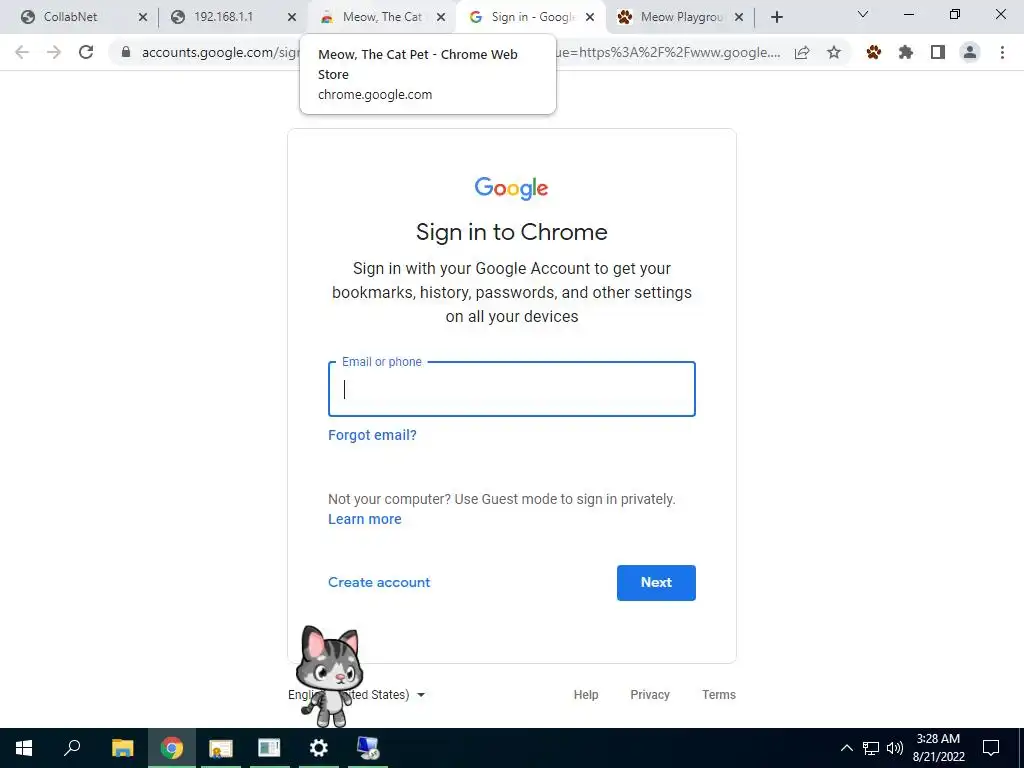Click the Next button
Screen dimensions: 1024x768
pos(656,583)
